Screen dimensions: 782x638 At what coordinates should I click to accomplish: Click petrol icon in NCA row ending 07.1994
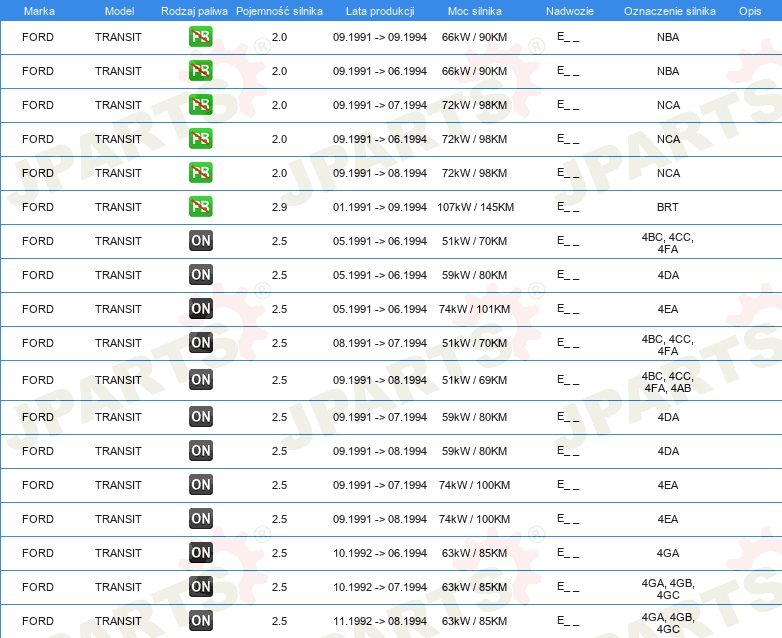[200, 105]
